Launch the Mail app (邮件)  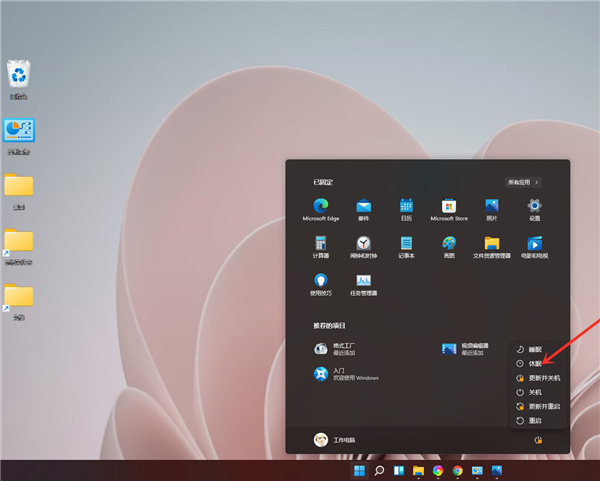(364, 206)
